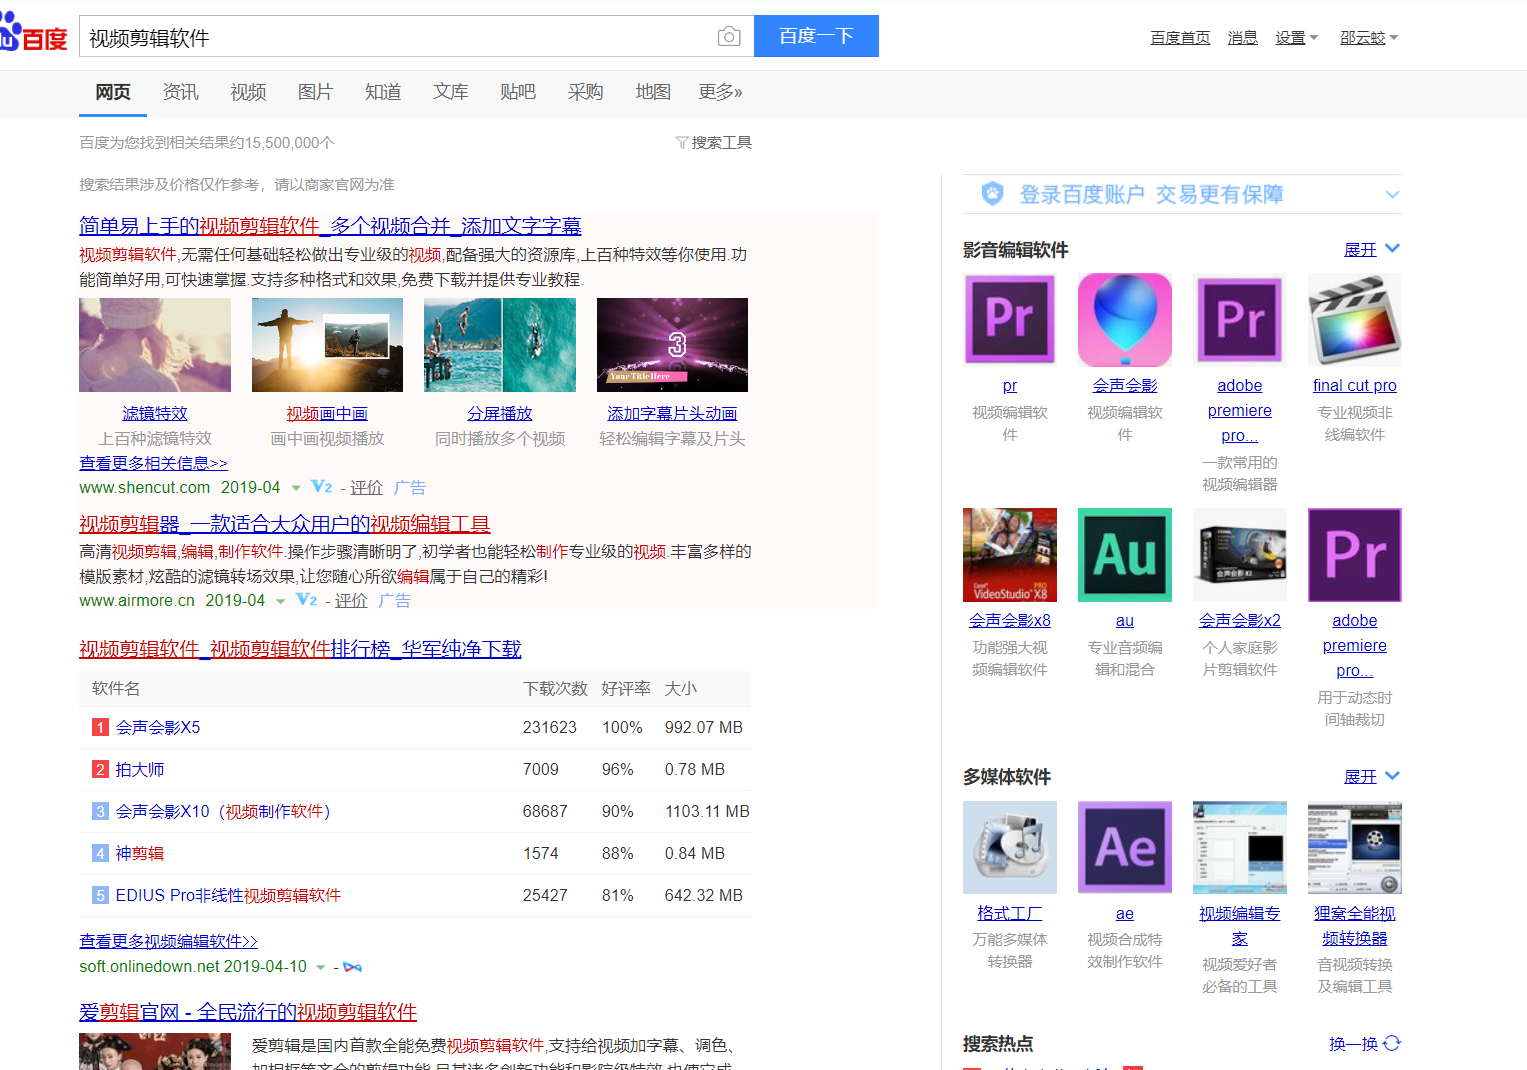Click the V2 badge for shencut.com
This screenshot has width=1527, height=1070.
click(x=322, y=487)
